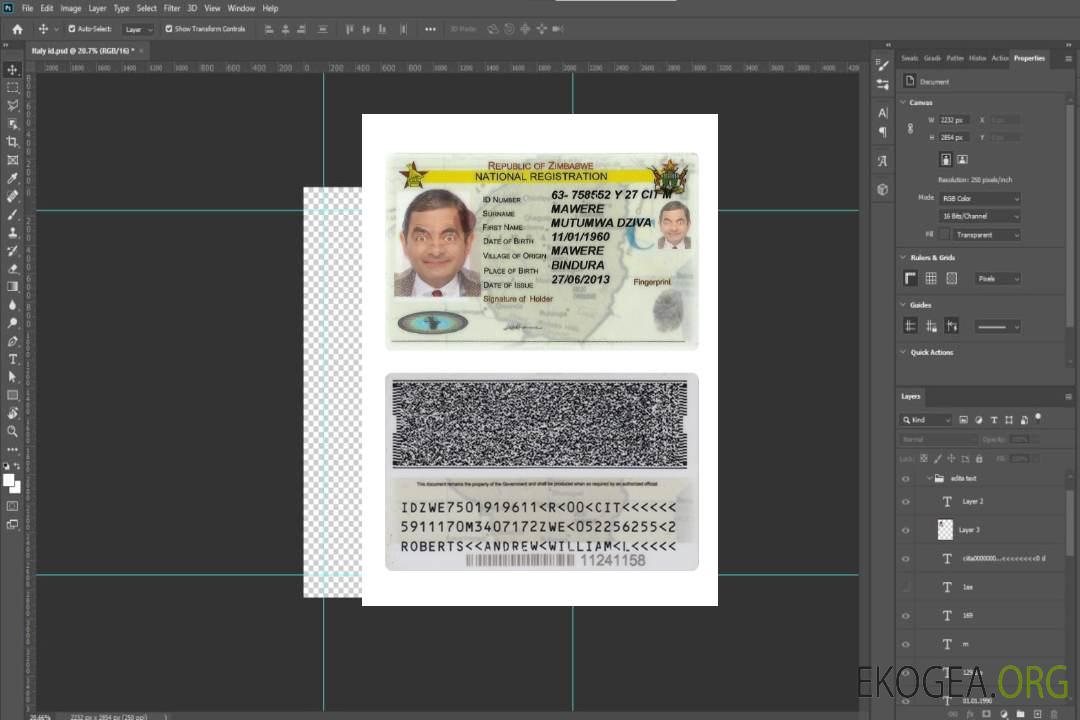Screen dimensions: 1080x720
Task: Collapse the Canvas section
Action: 903,102
